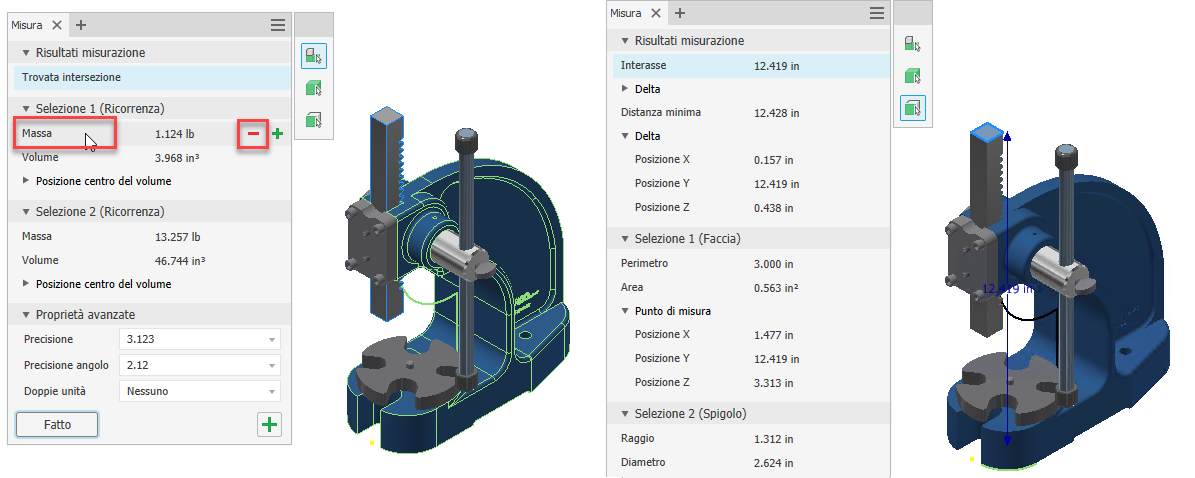Click green plus button beside Fatto
Screen dimensions: 1195x478
click(269, 425)
